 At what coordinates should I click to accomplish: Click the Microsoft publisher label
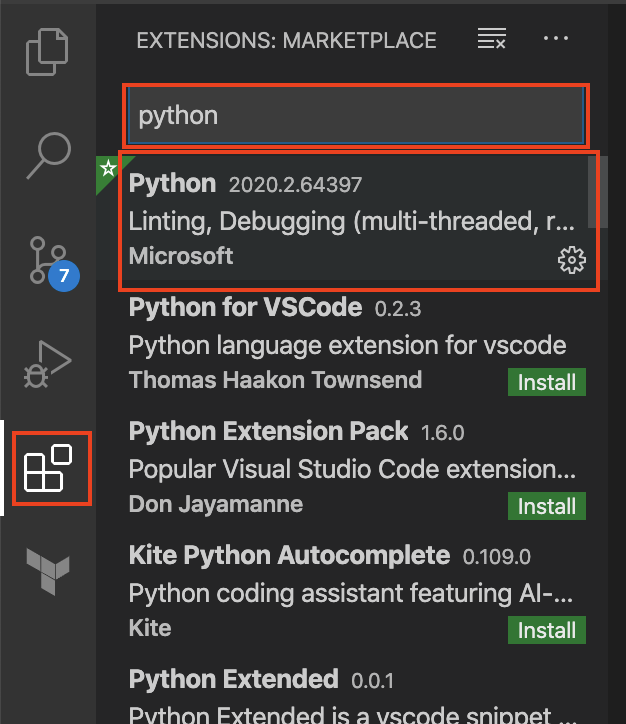[181, 256]
